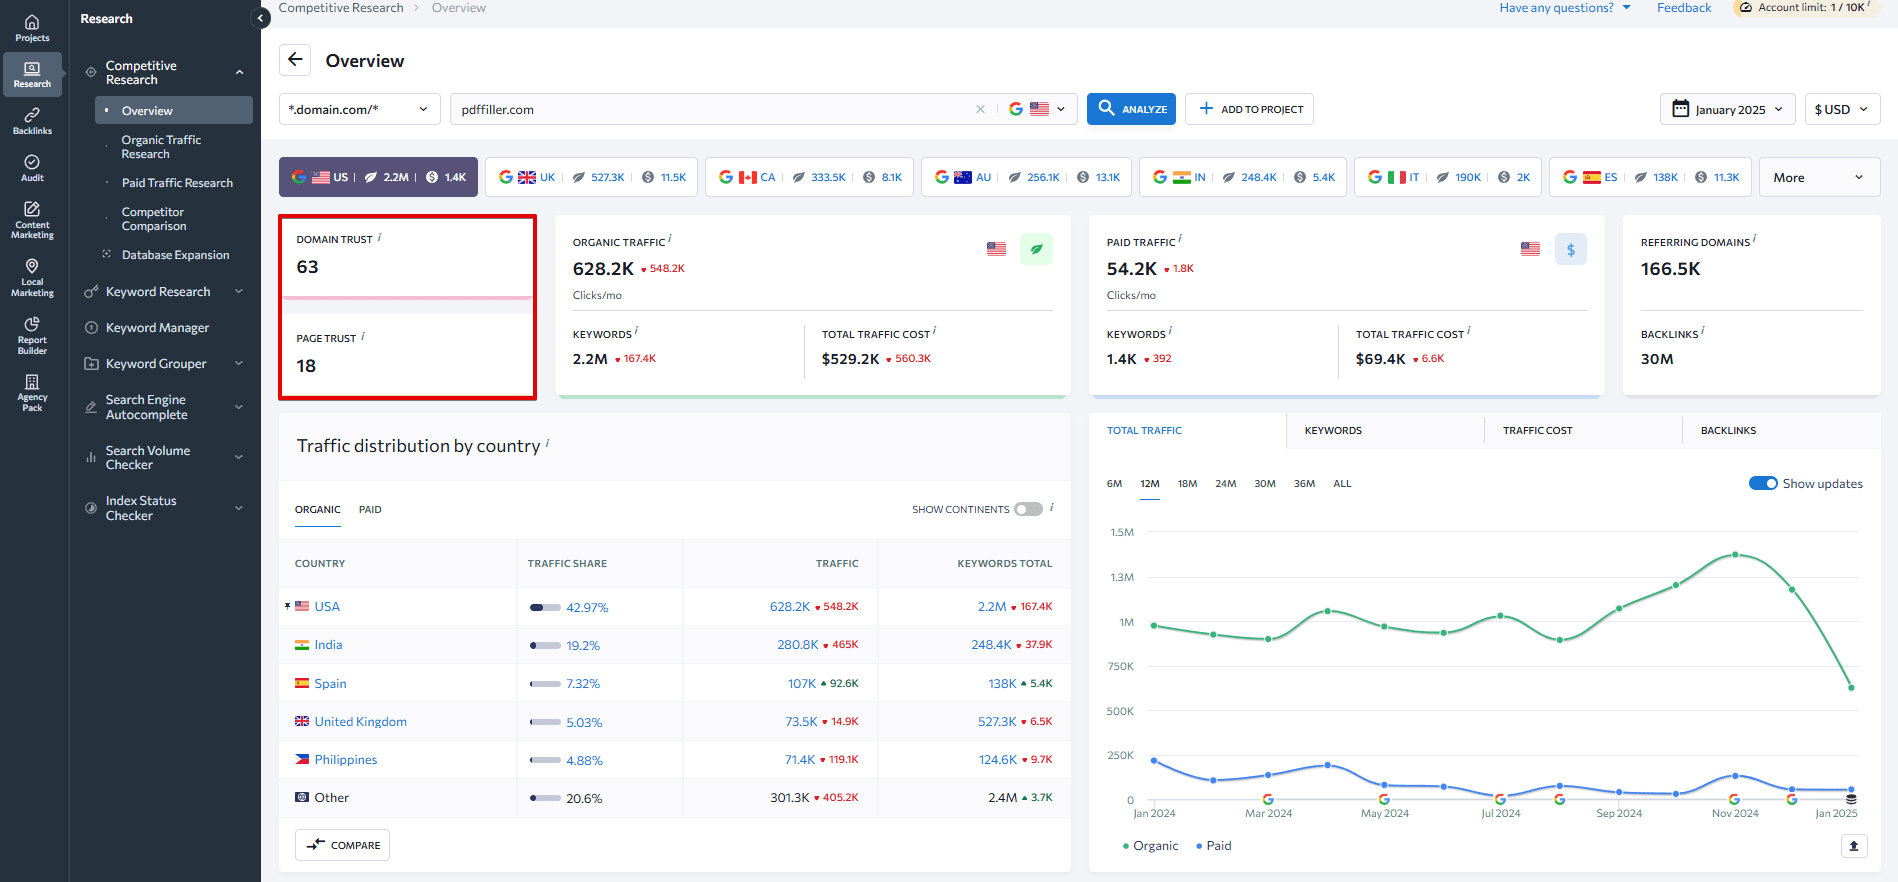The image size is (1898, 882).
Task: Open Have any questions dropdown
Action: 1565,7
